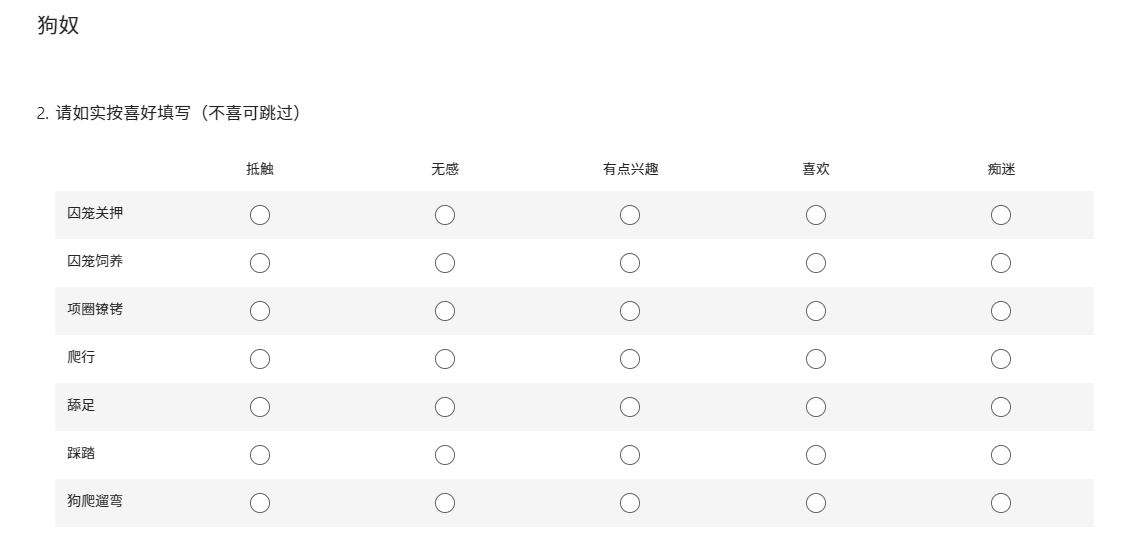Pick 有点兴趣 for 狗爬遛弯 row

point(630,503)
